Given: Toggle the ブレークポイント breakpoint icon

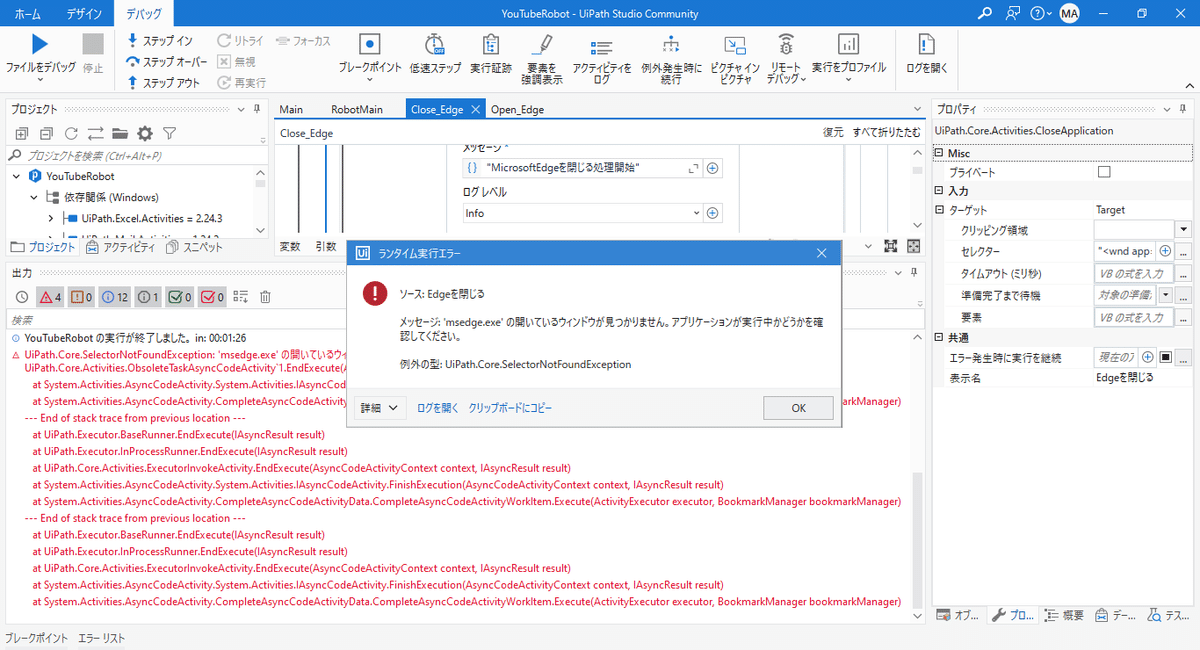Looking at the screenshot, I should click(370, 44).
